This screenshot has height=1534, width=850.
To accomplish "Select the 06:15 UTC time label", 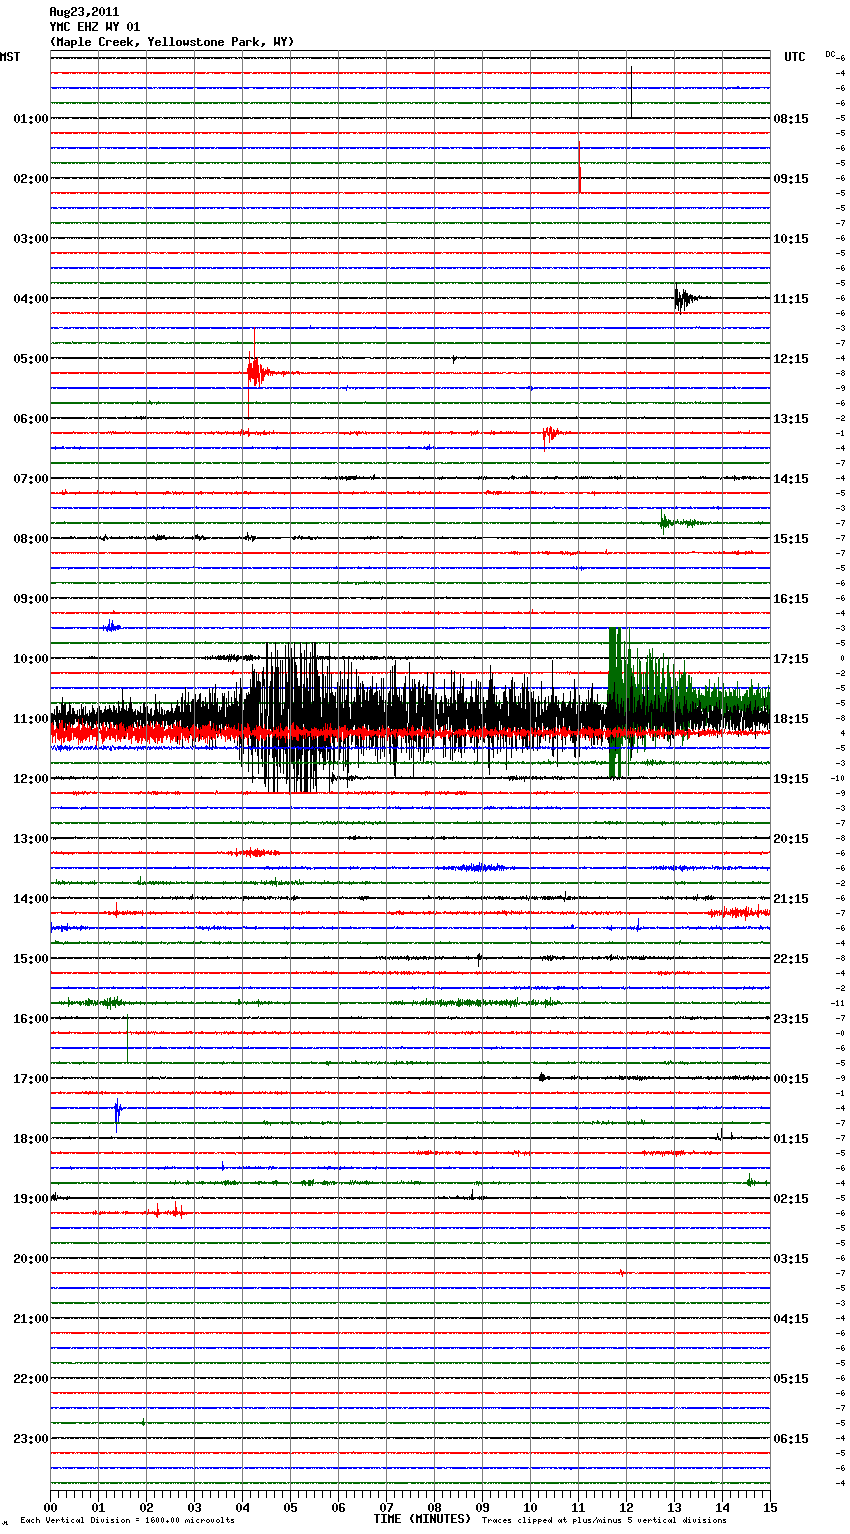I will click(x=790, y=1439).
